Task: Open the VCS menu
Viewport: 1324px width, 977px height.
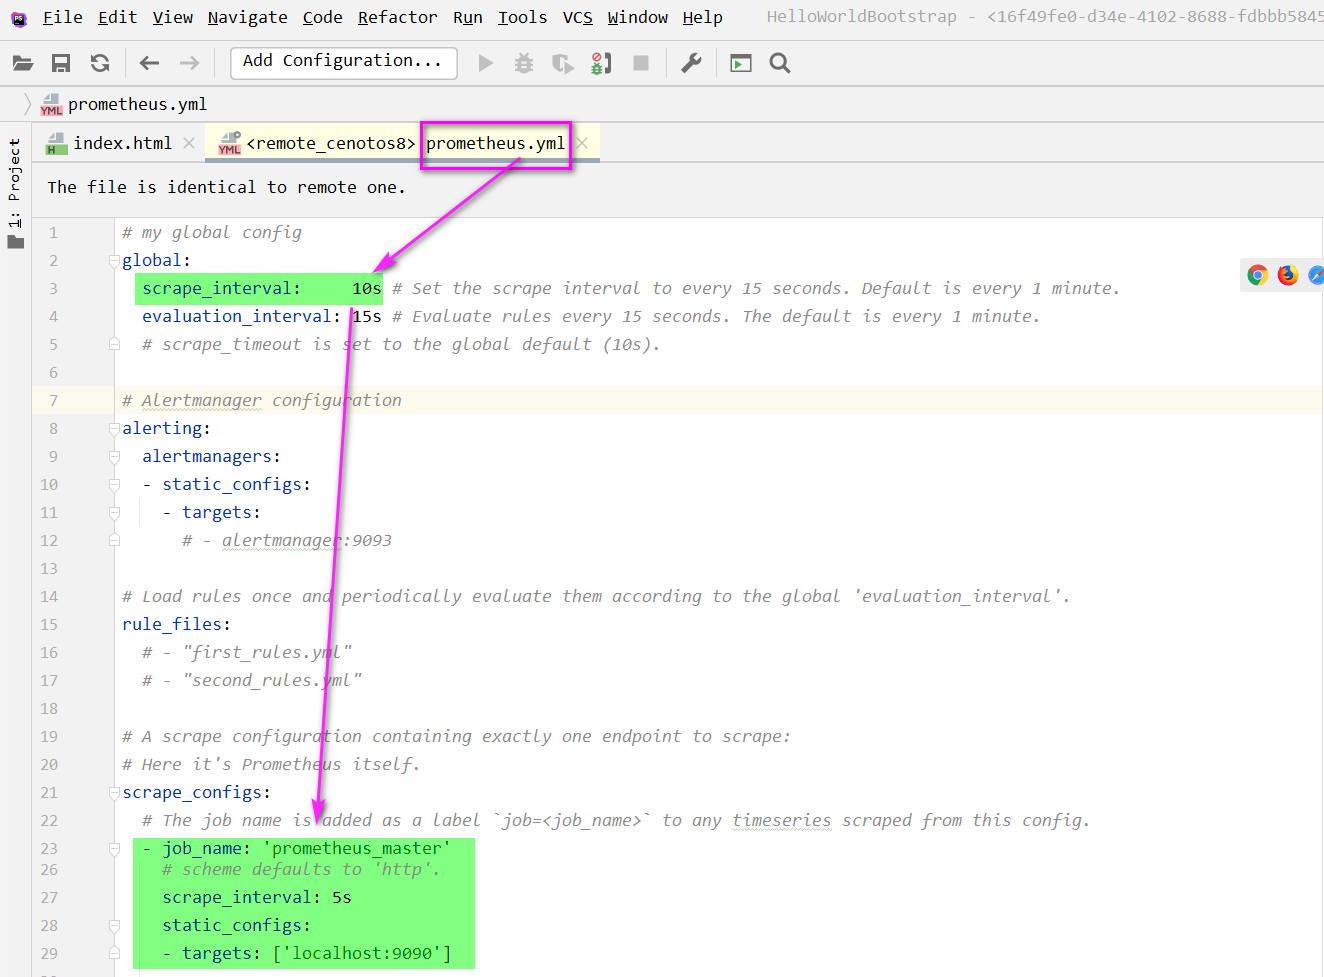Action: (578, 18)
